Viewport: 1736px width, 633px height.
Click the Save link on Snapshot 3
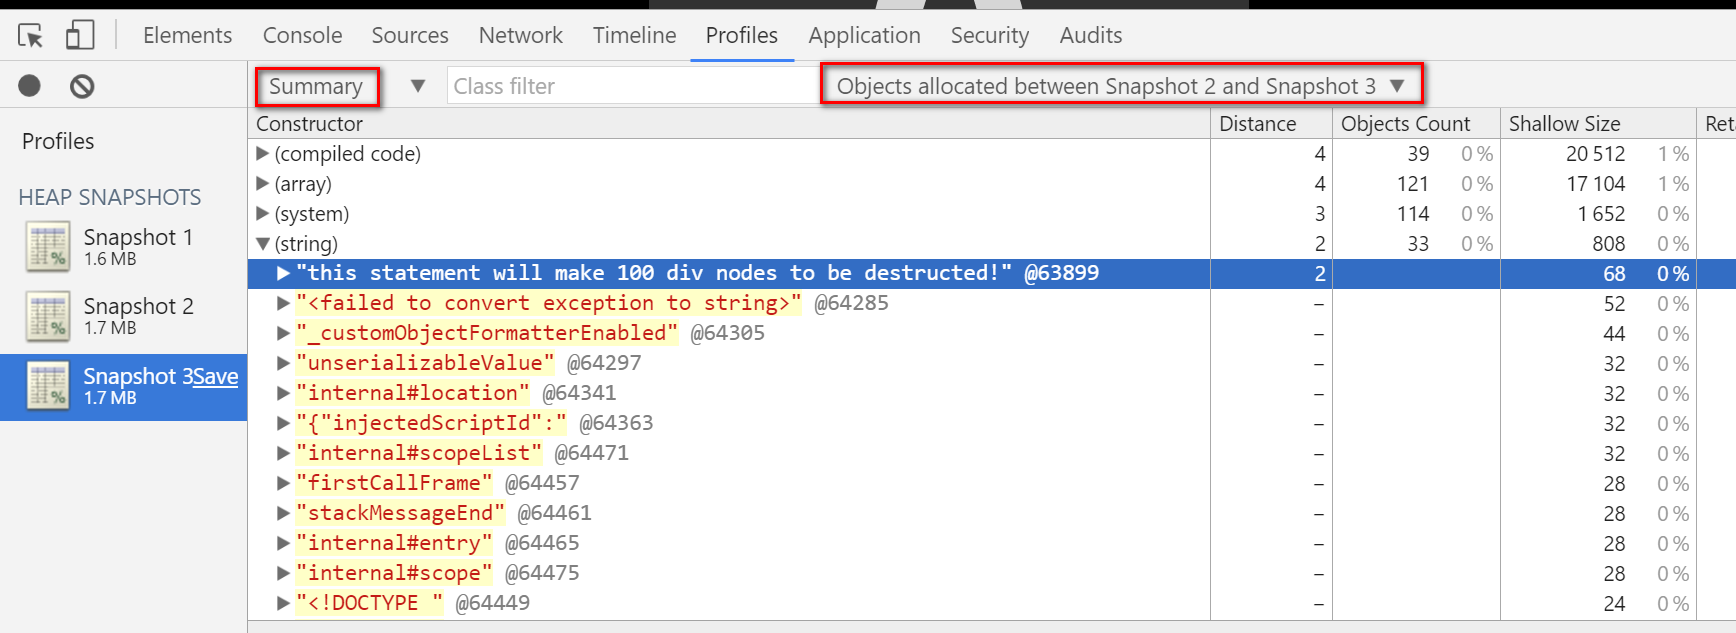(x=216, y=376)
